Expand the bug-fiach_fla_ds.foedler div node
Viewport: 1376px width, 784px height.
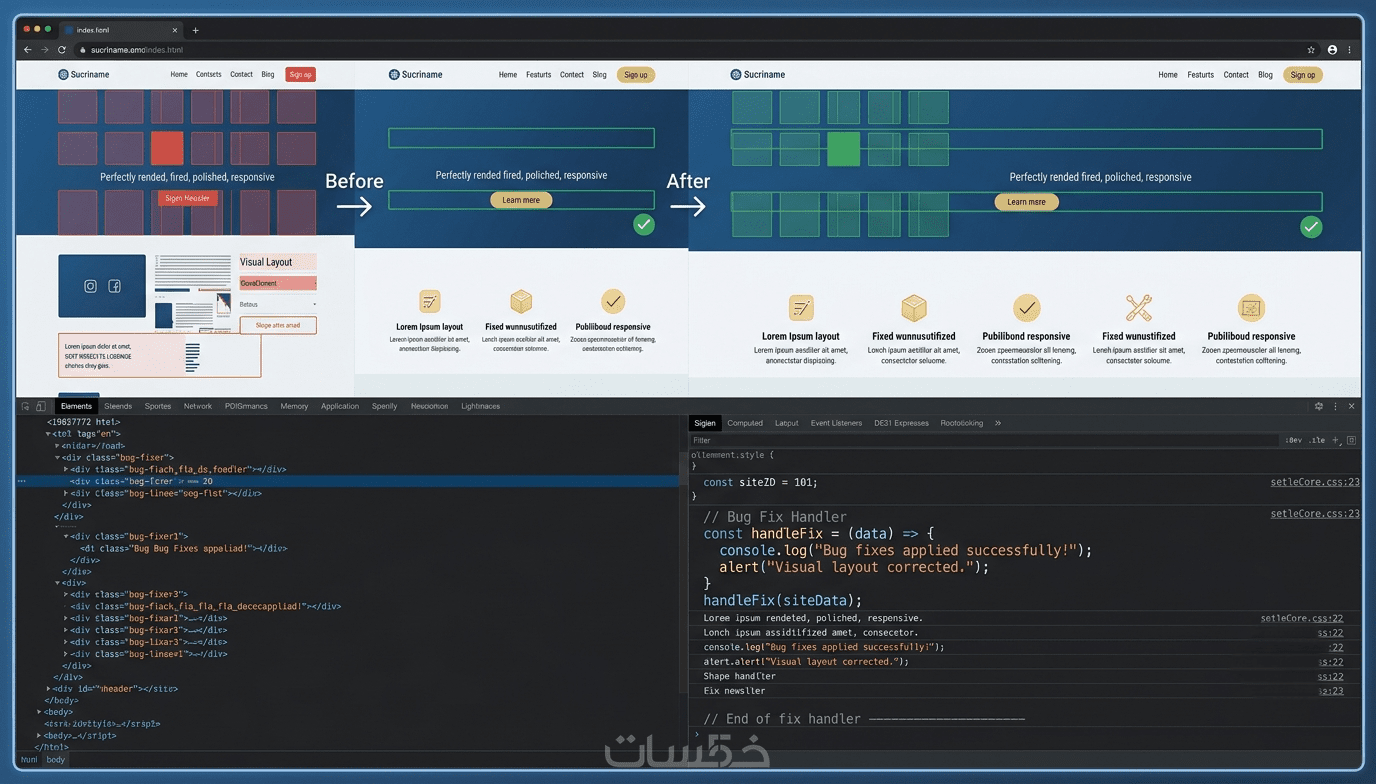coord(66,469)
